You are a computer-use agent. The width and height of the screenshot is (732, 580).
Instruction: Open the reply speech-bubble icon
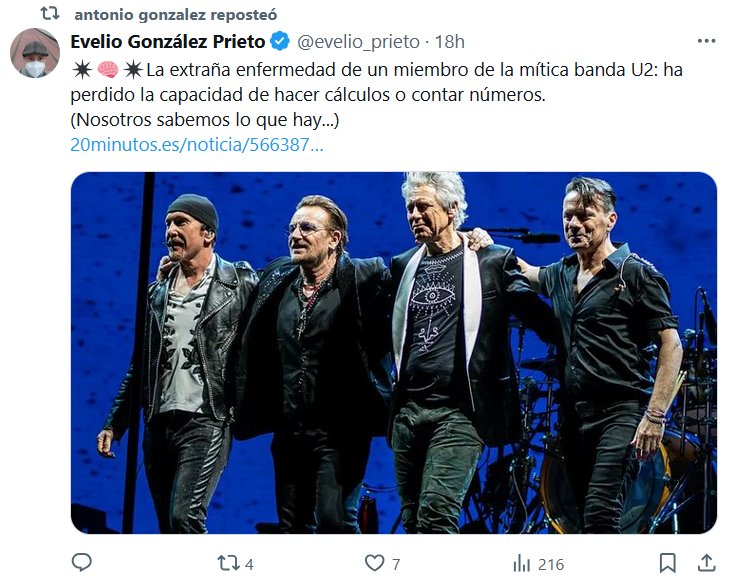click(x=82, y=563)
